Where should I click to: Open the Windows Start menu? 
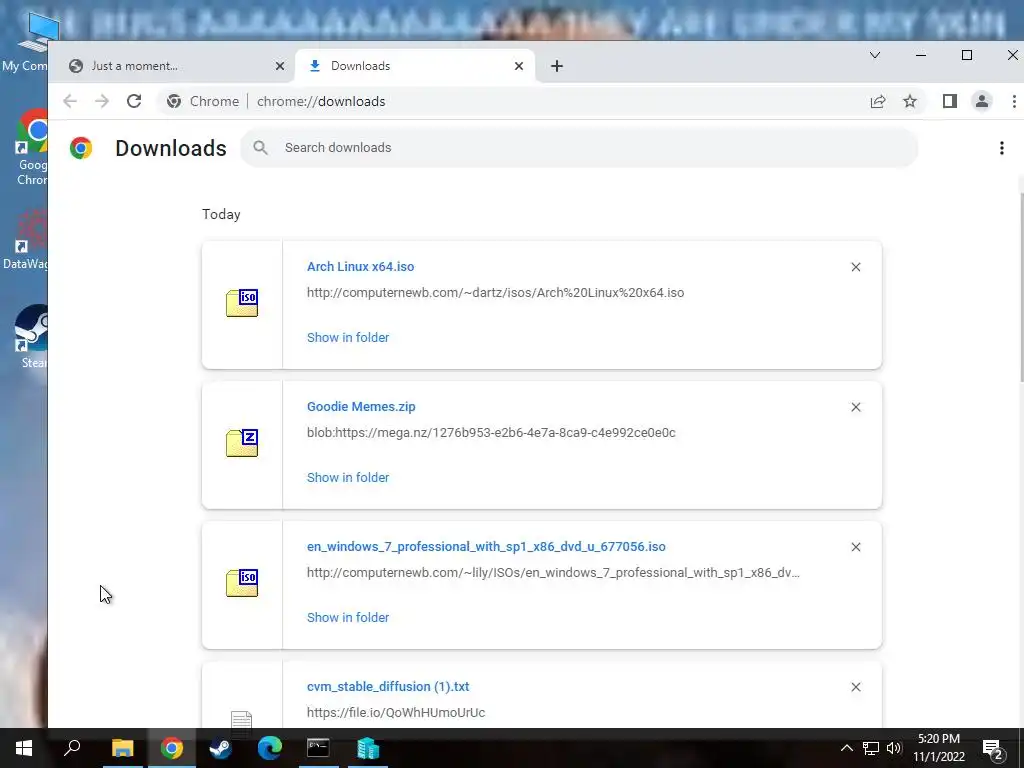(24, 748)
